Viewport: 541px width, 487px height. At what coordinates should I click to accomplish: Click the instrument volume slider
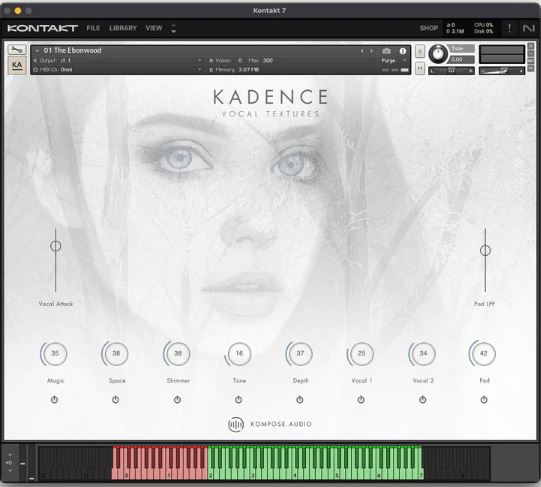click(x=502, y=71)
